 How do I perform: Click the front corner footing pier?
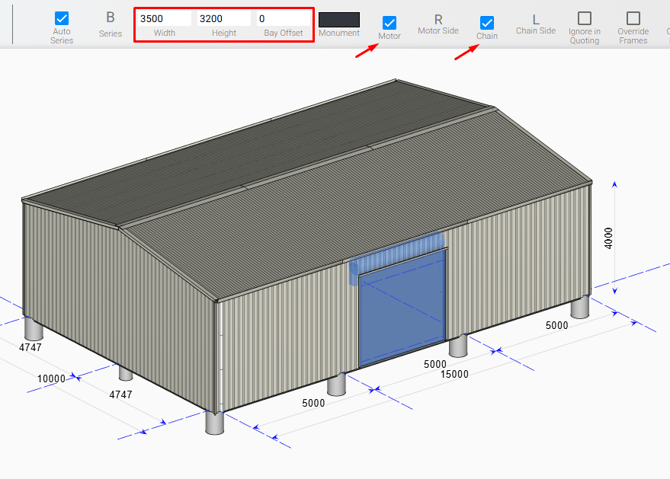click(215, 421)
